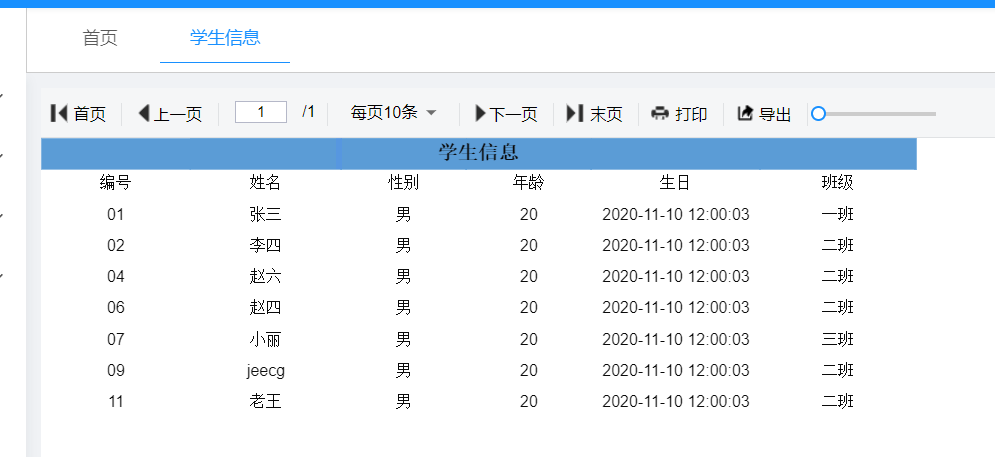This screenshot has height=457, width=995.
Task: Switch to the 首页 tab
Action: pos(100,37)
